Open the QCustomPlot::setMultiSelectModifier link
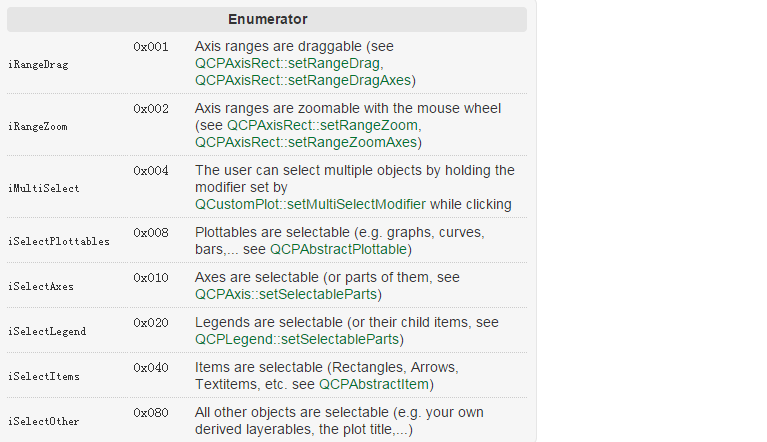Viewport: 767px width, 442px height. point(310,204)
